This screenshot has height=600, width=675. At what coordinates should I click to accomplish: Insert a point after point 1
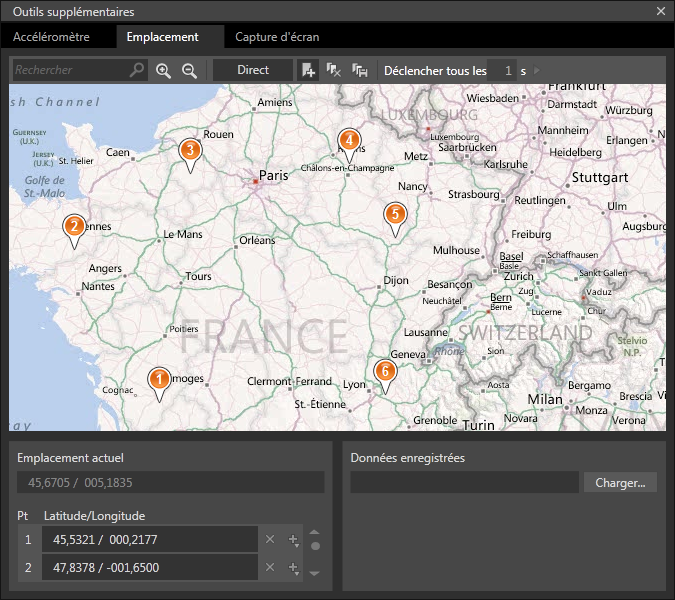click(x=294, y=540)
